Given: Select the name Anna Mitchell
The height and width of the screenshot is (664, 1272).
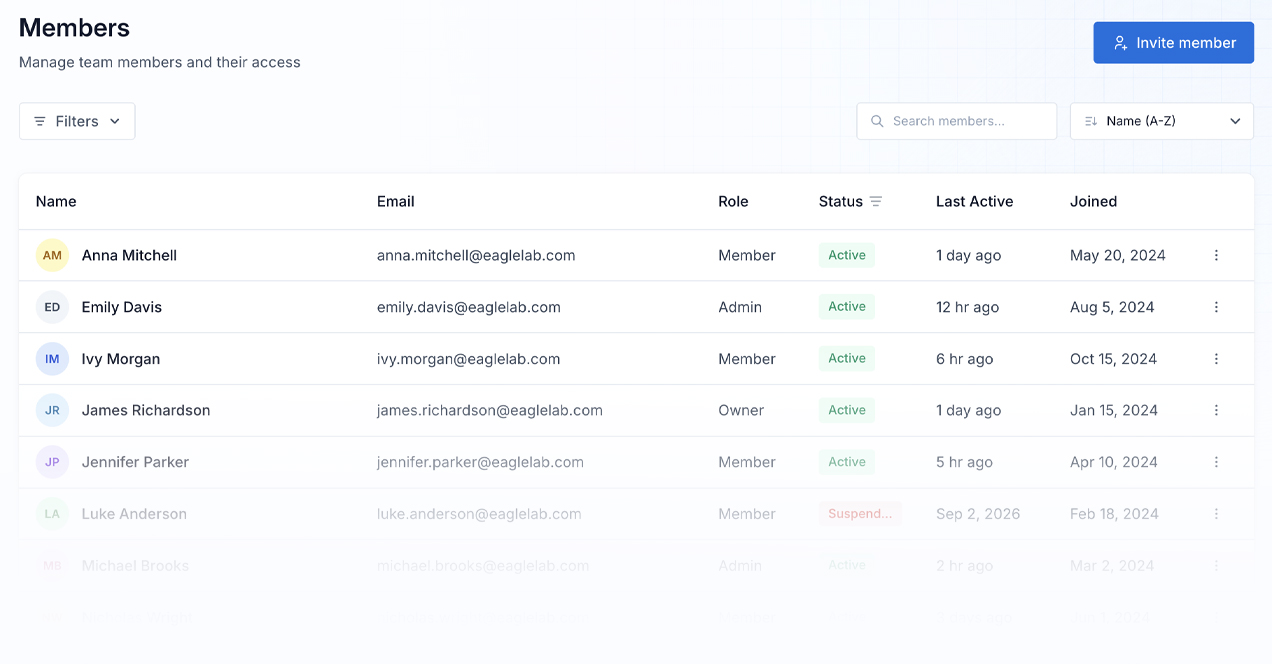Looking at the screenshot, I should click(129, 255).
